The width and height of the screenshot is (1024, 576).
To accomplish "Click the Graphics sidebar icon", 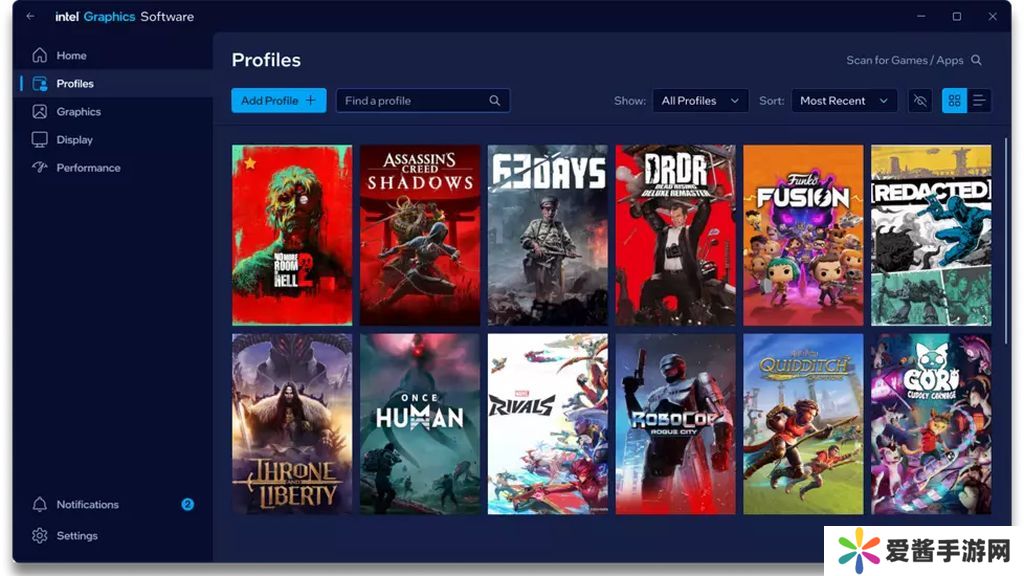I will (x=40, y=112).
